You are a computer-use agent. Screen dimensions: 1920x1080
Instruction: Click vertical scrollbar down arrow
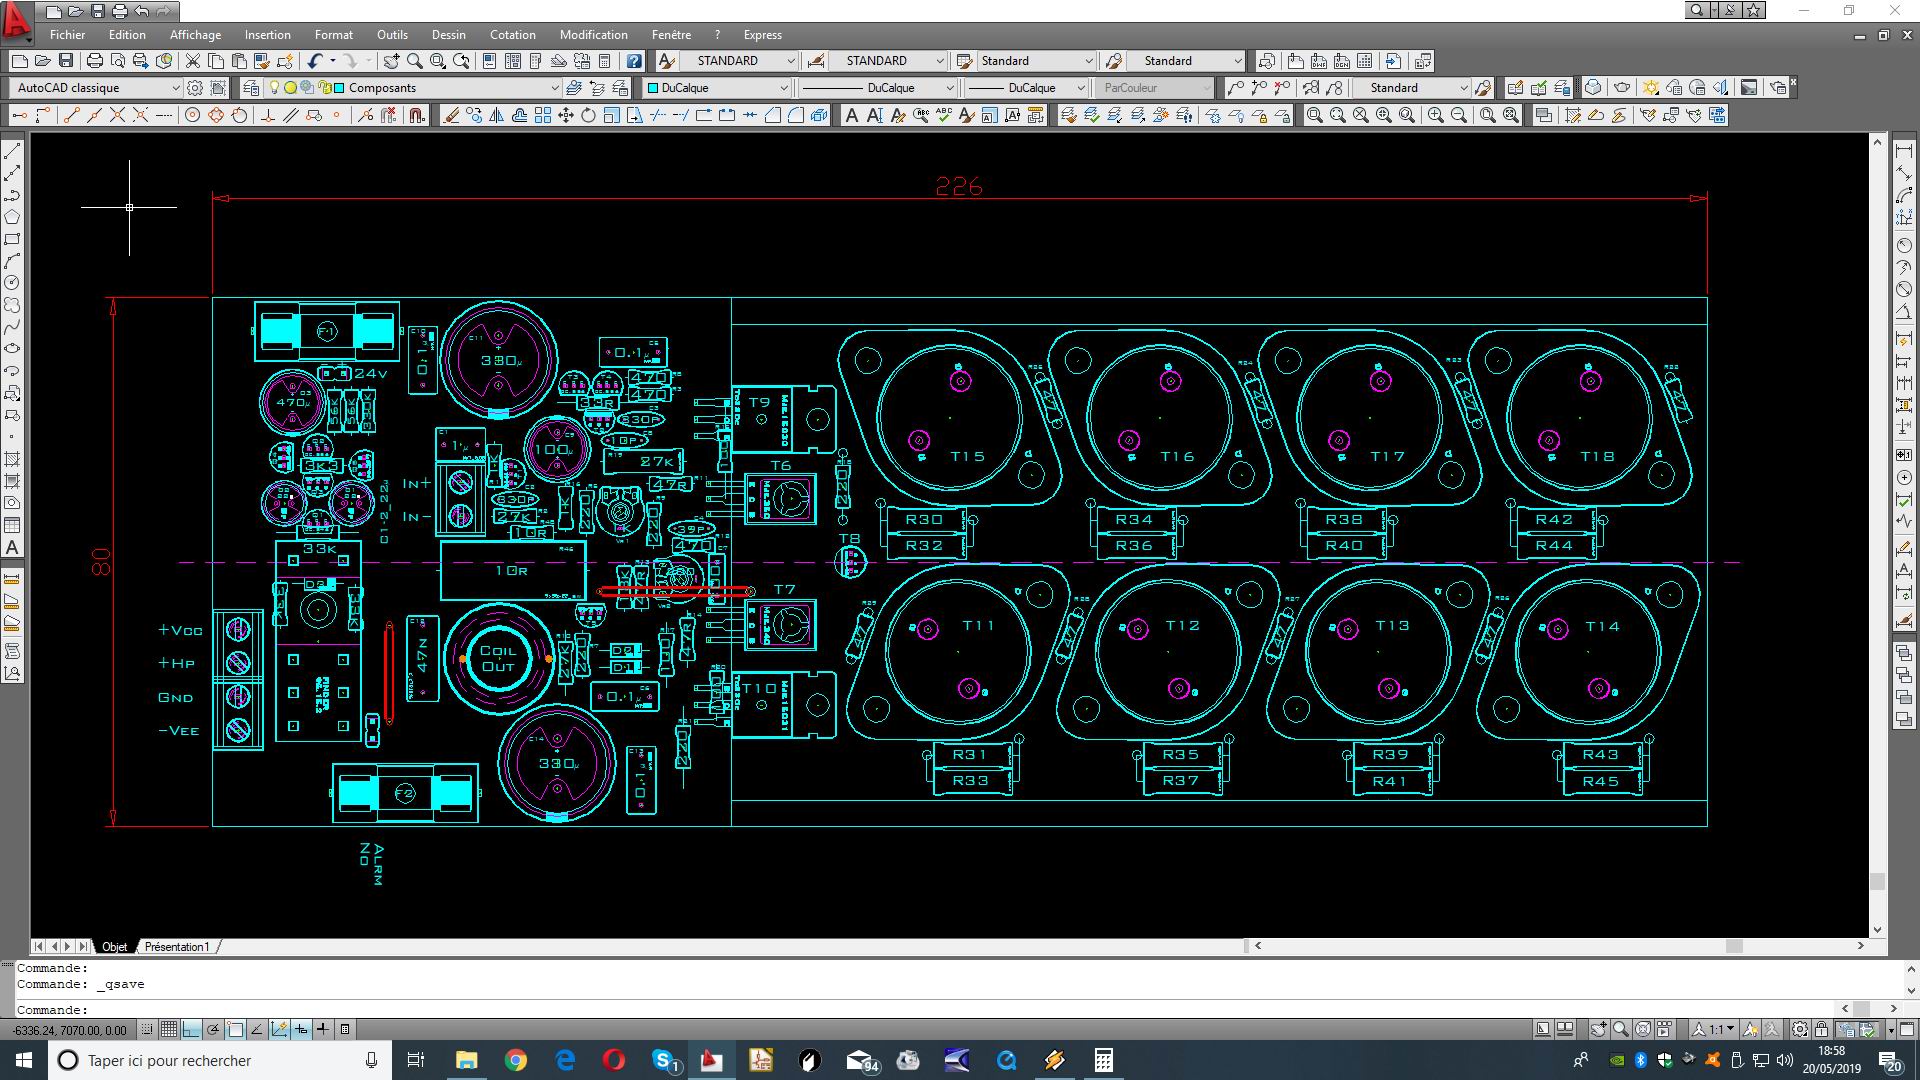point(1877,930)
